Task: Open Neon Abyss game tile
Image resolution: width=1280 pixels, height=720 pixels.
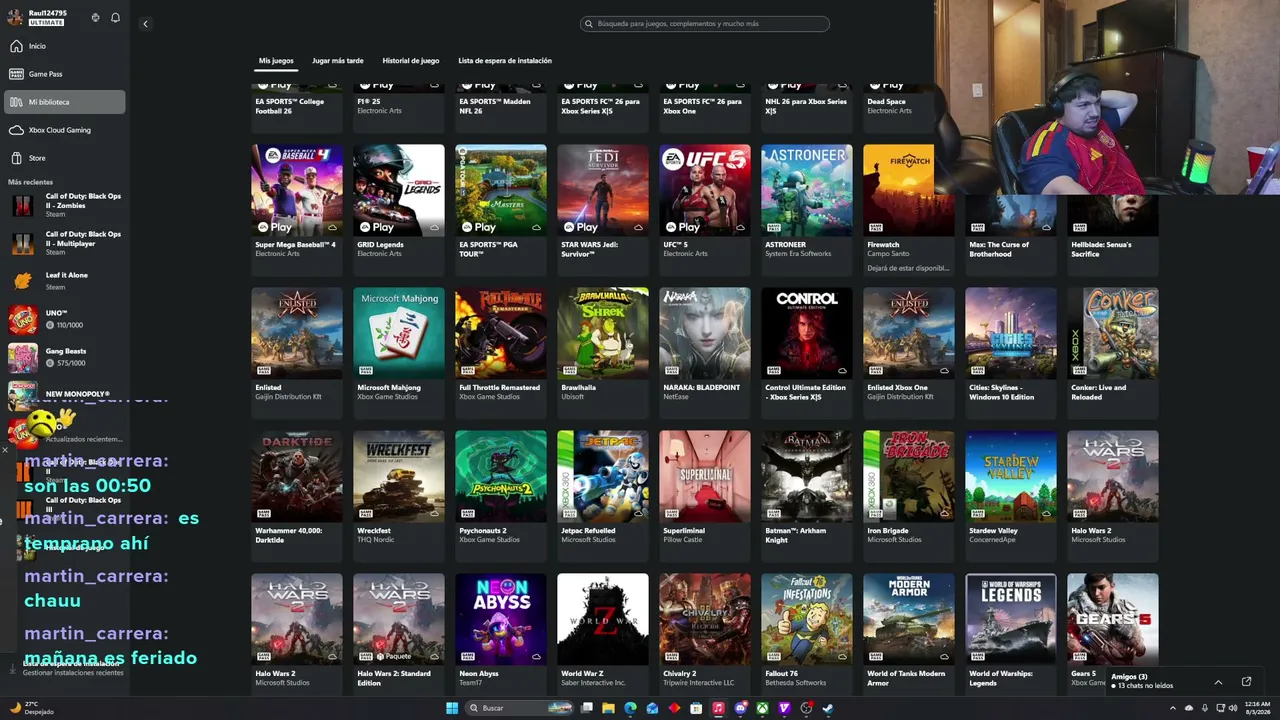Action: pyautogui.click(x=501, y=633)
